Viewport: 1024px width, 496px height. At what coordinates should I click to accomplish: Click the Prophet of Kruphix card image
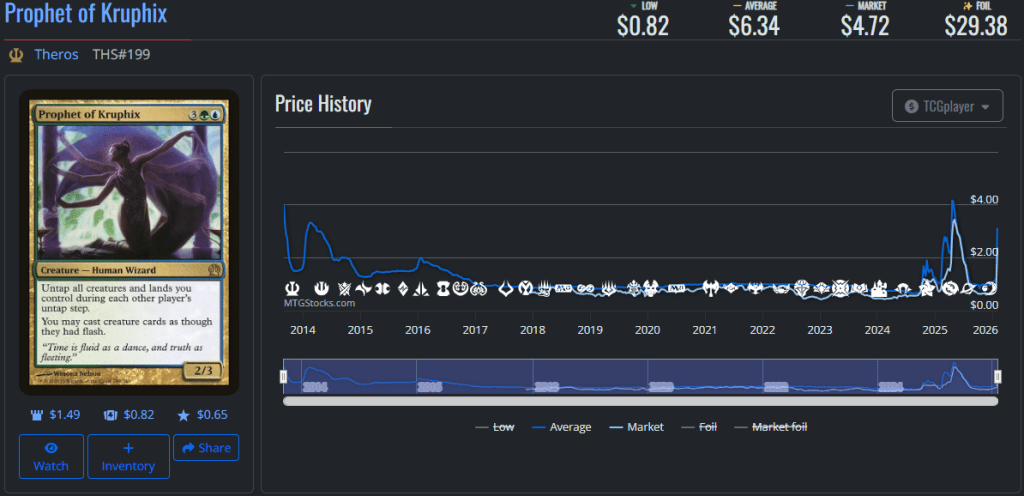point(130,243)
